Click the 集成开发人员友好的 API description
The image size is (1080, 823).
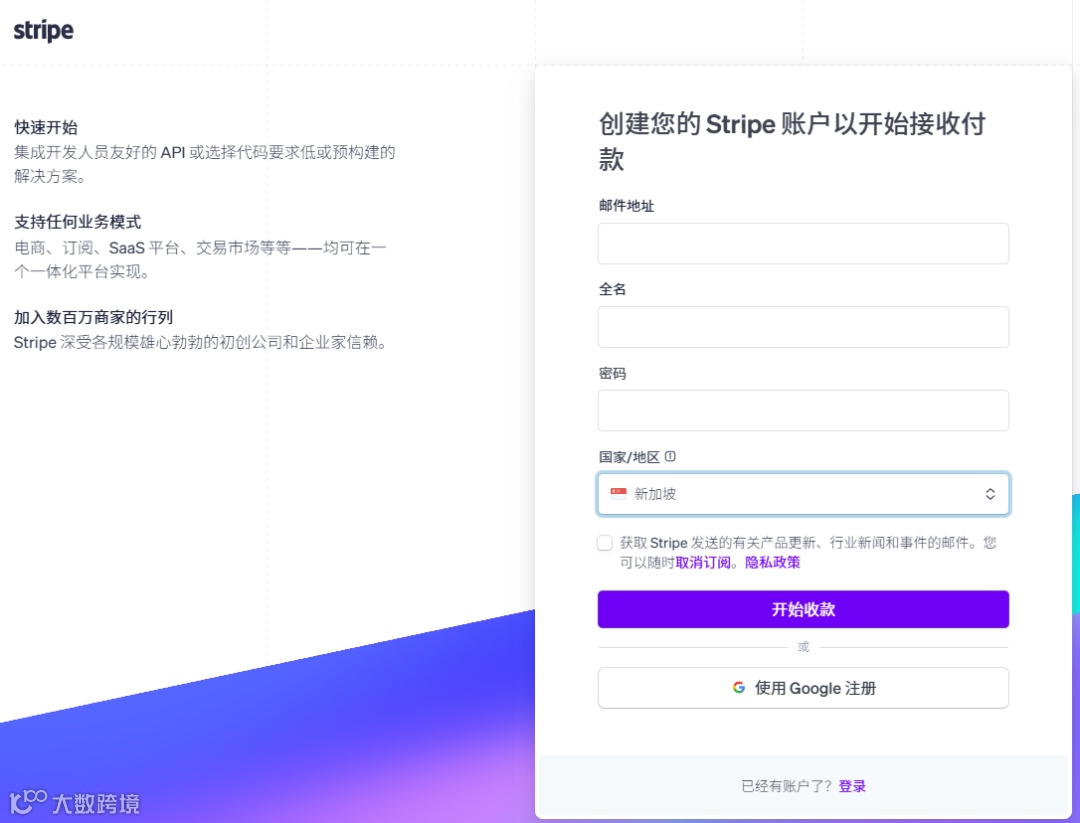[205, 164]
